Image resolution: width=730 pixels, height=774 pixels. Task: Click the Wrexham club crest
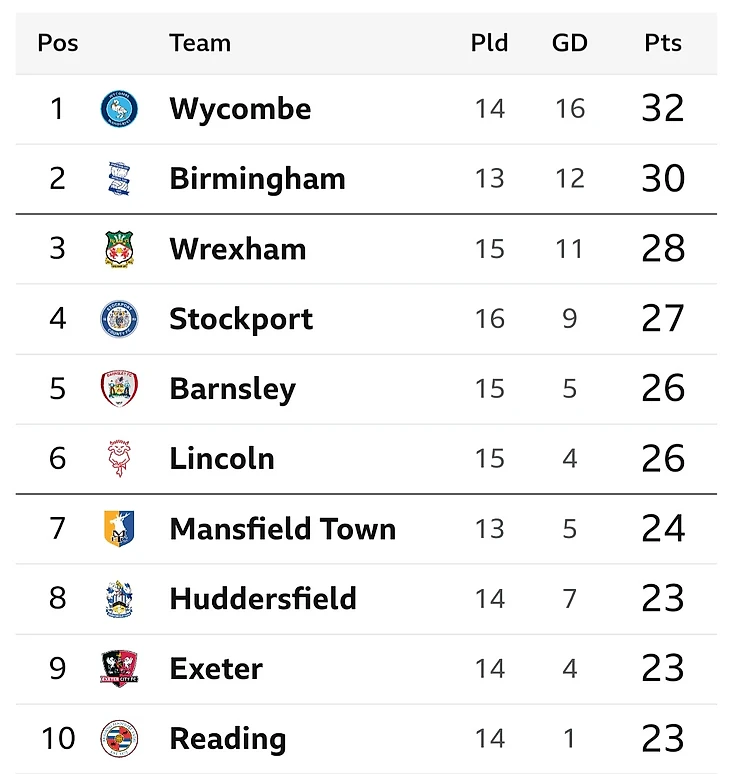pyautogui.click(x=119, y=249)
